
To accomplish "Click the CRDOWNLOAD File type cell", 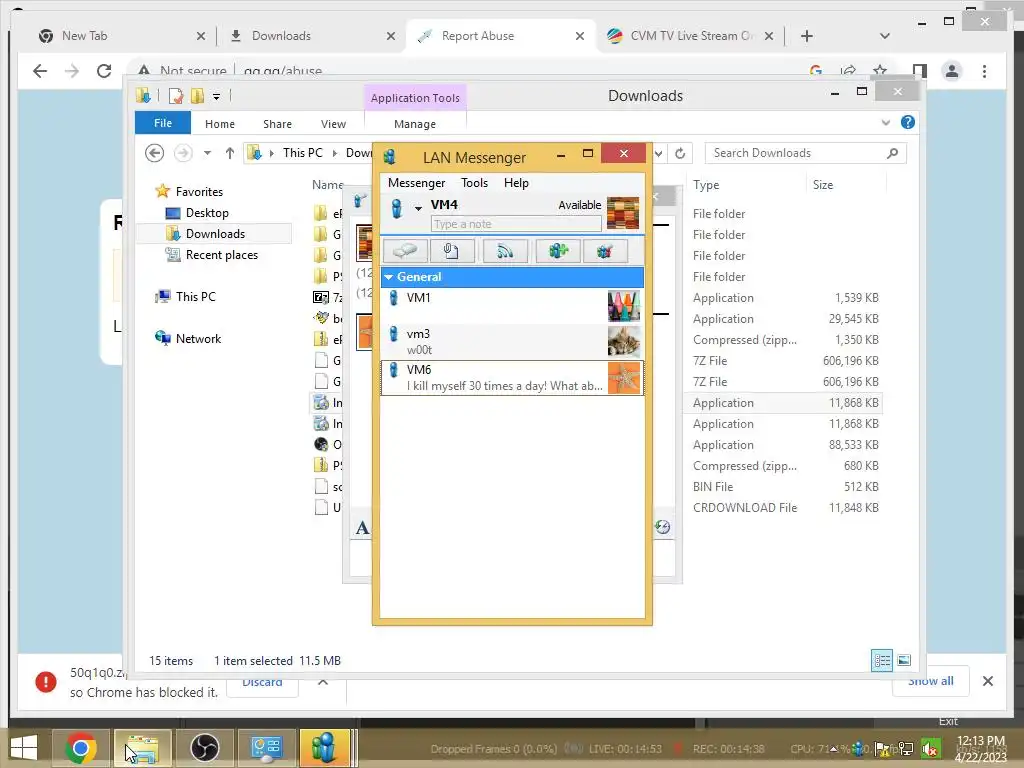I will pos(744,507).
